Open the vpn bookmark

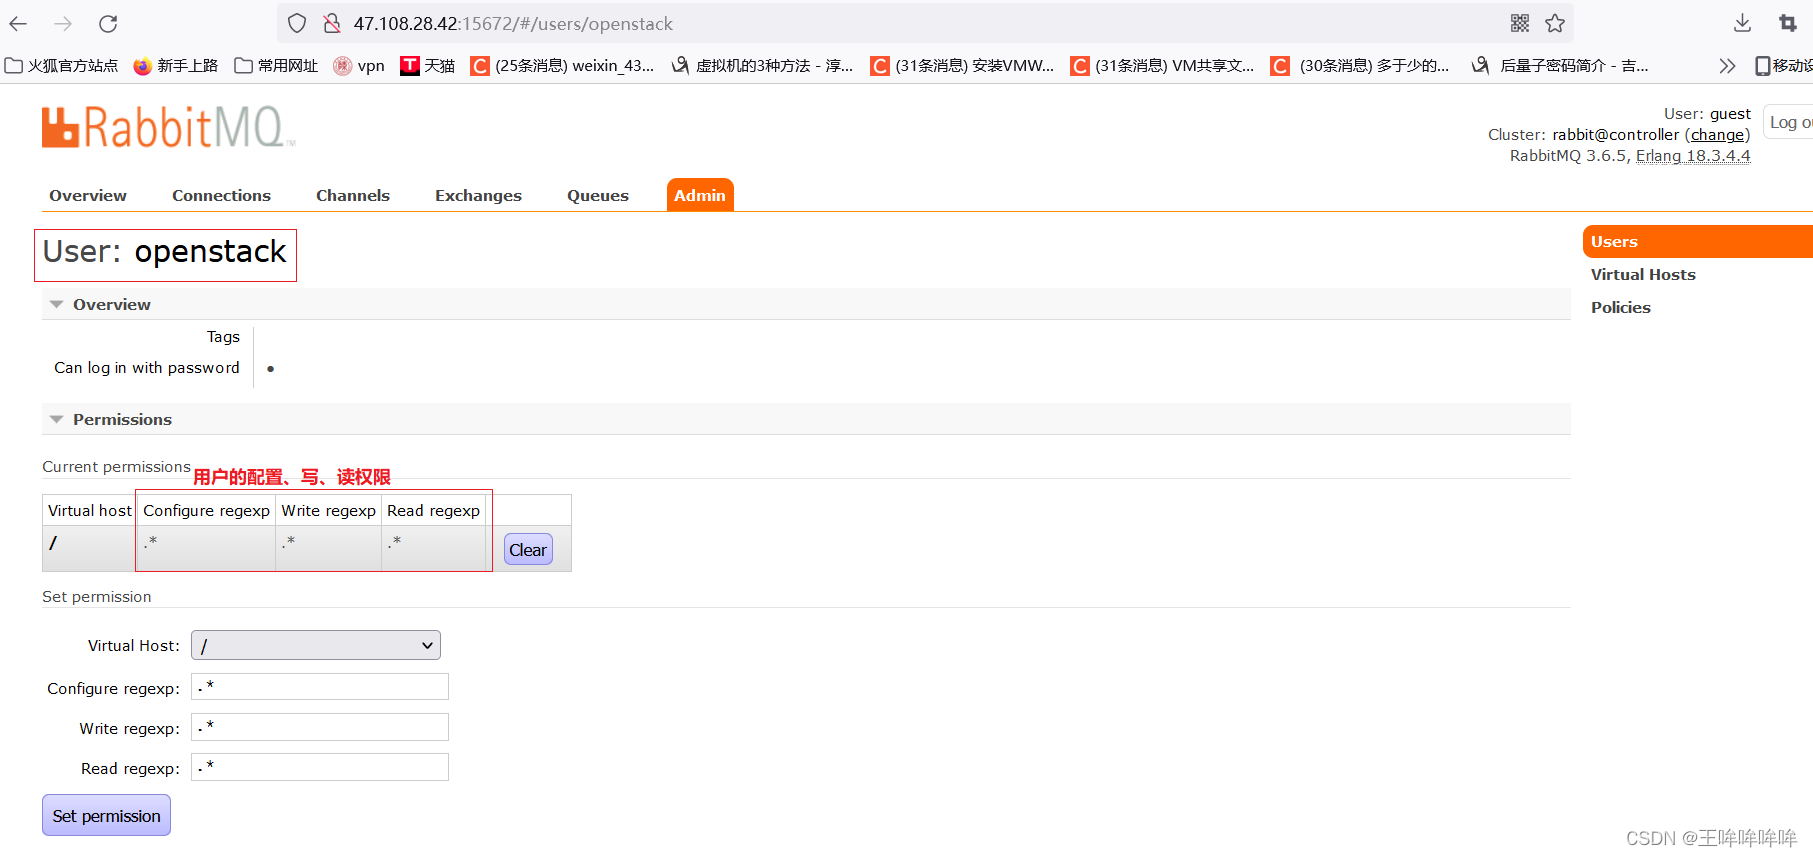[x=359, y=66]
